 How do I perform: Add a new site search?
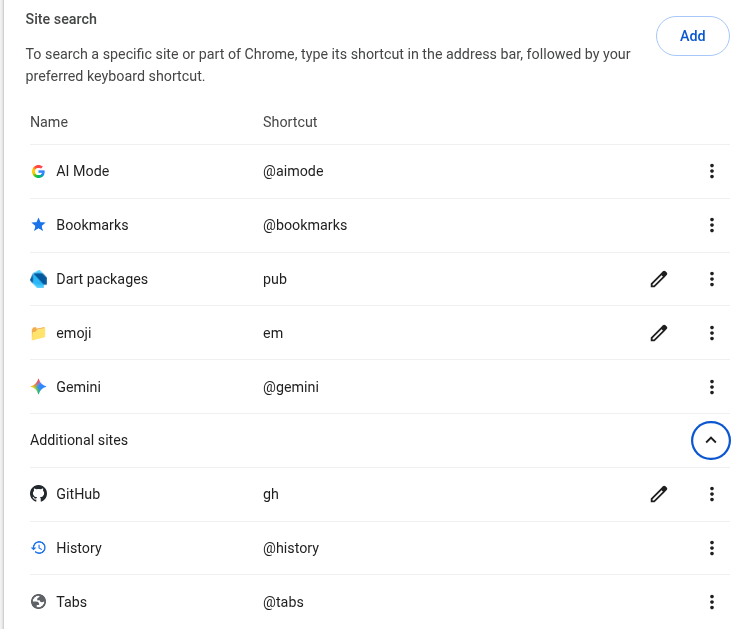coord(693,36)
